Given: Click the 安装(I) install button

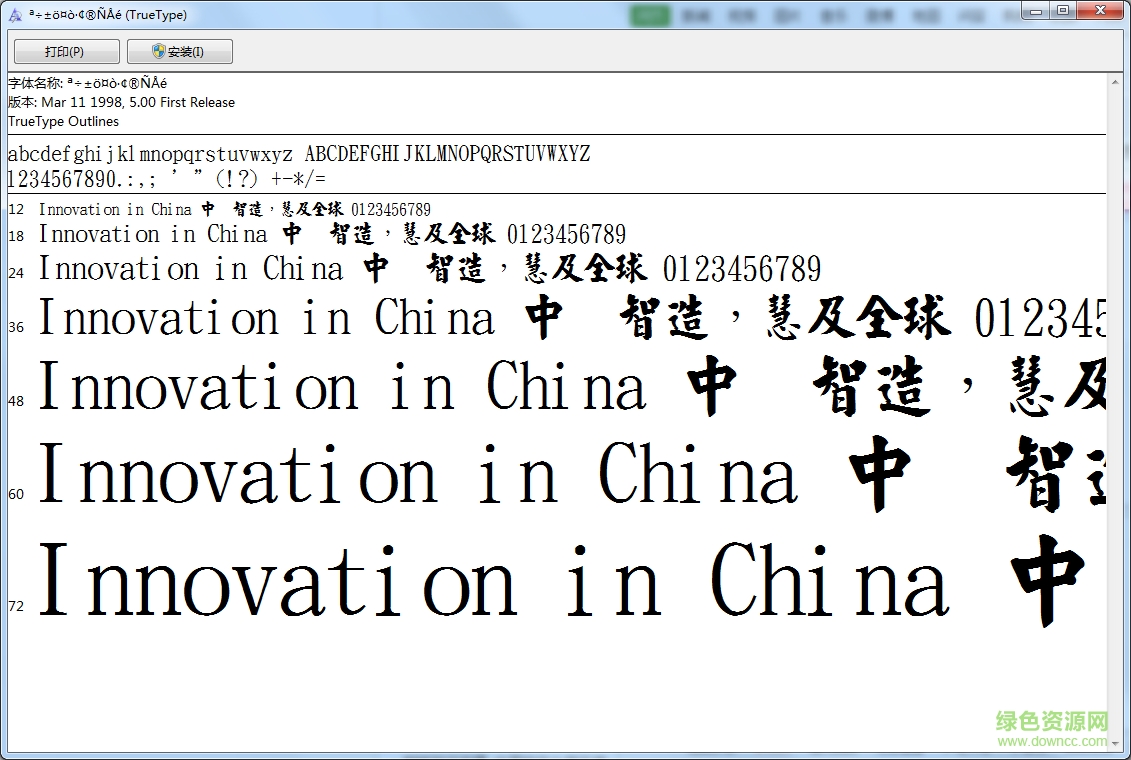Looking at the screenshot, I should click(x=180, y=50).
